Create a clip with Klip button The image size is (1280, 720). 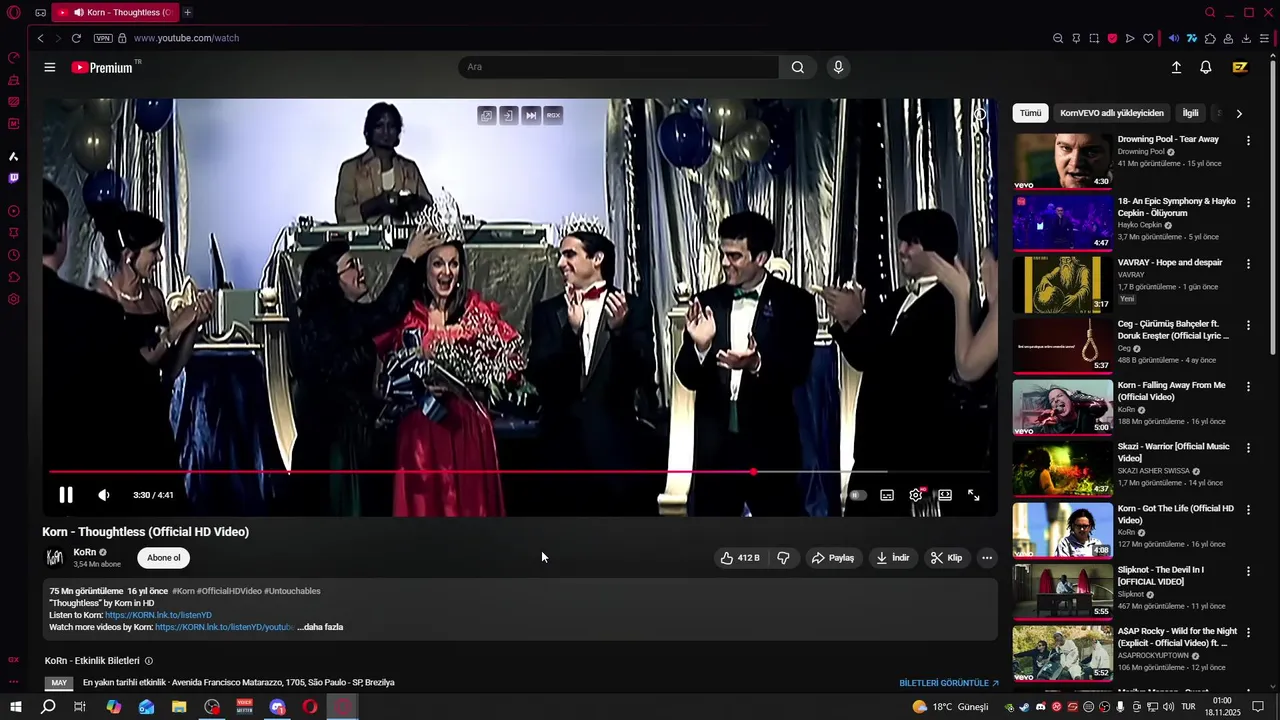pyautogui.click(x=946, y=558)
